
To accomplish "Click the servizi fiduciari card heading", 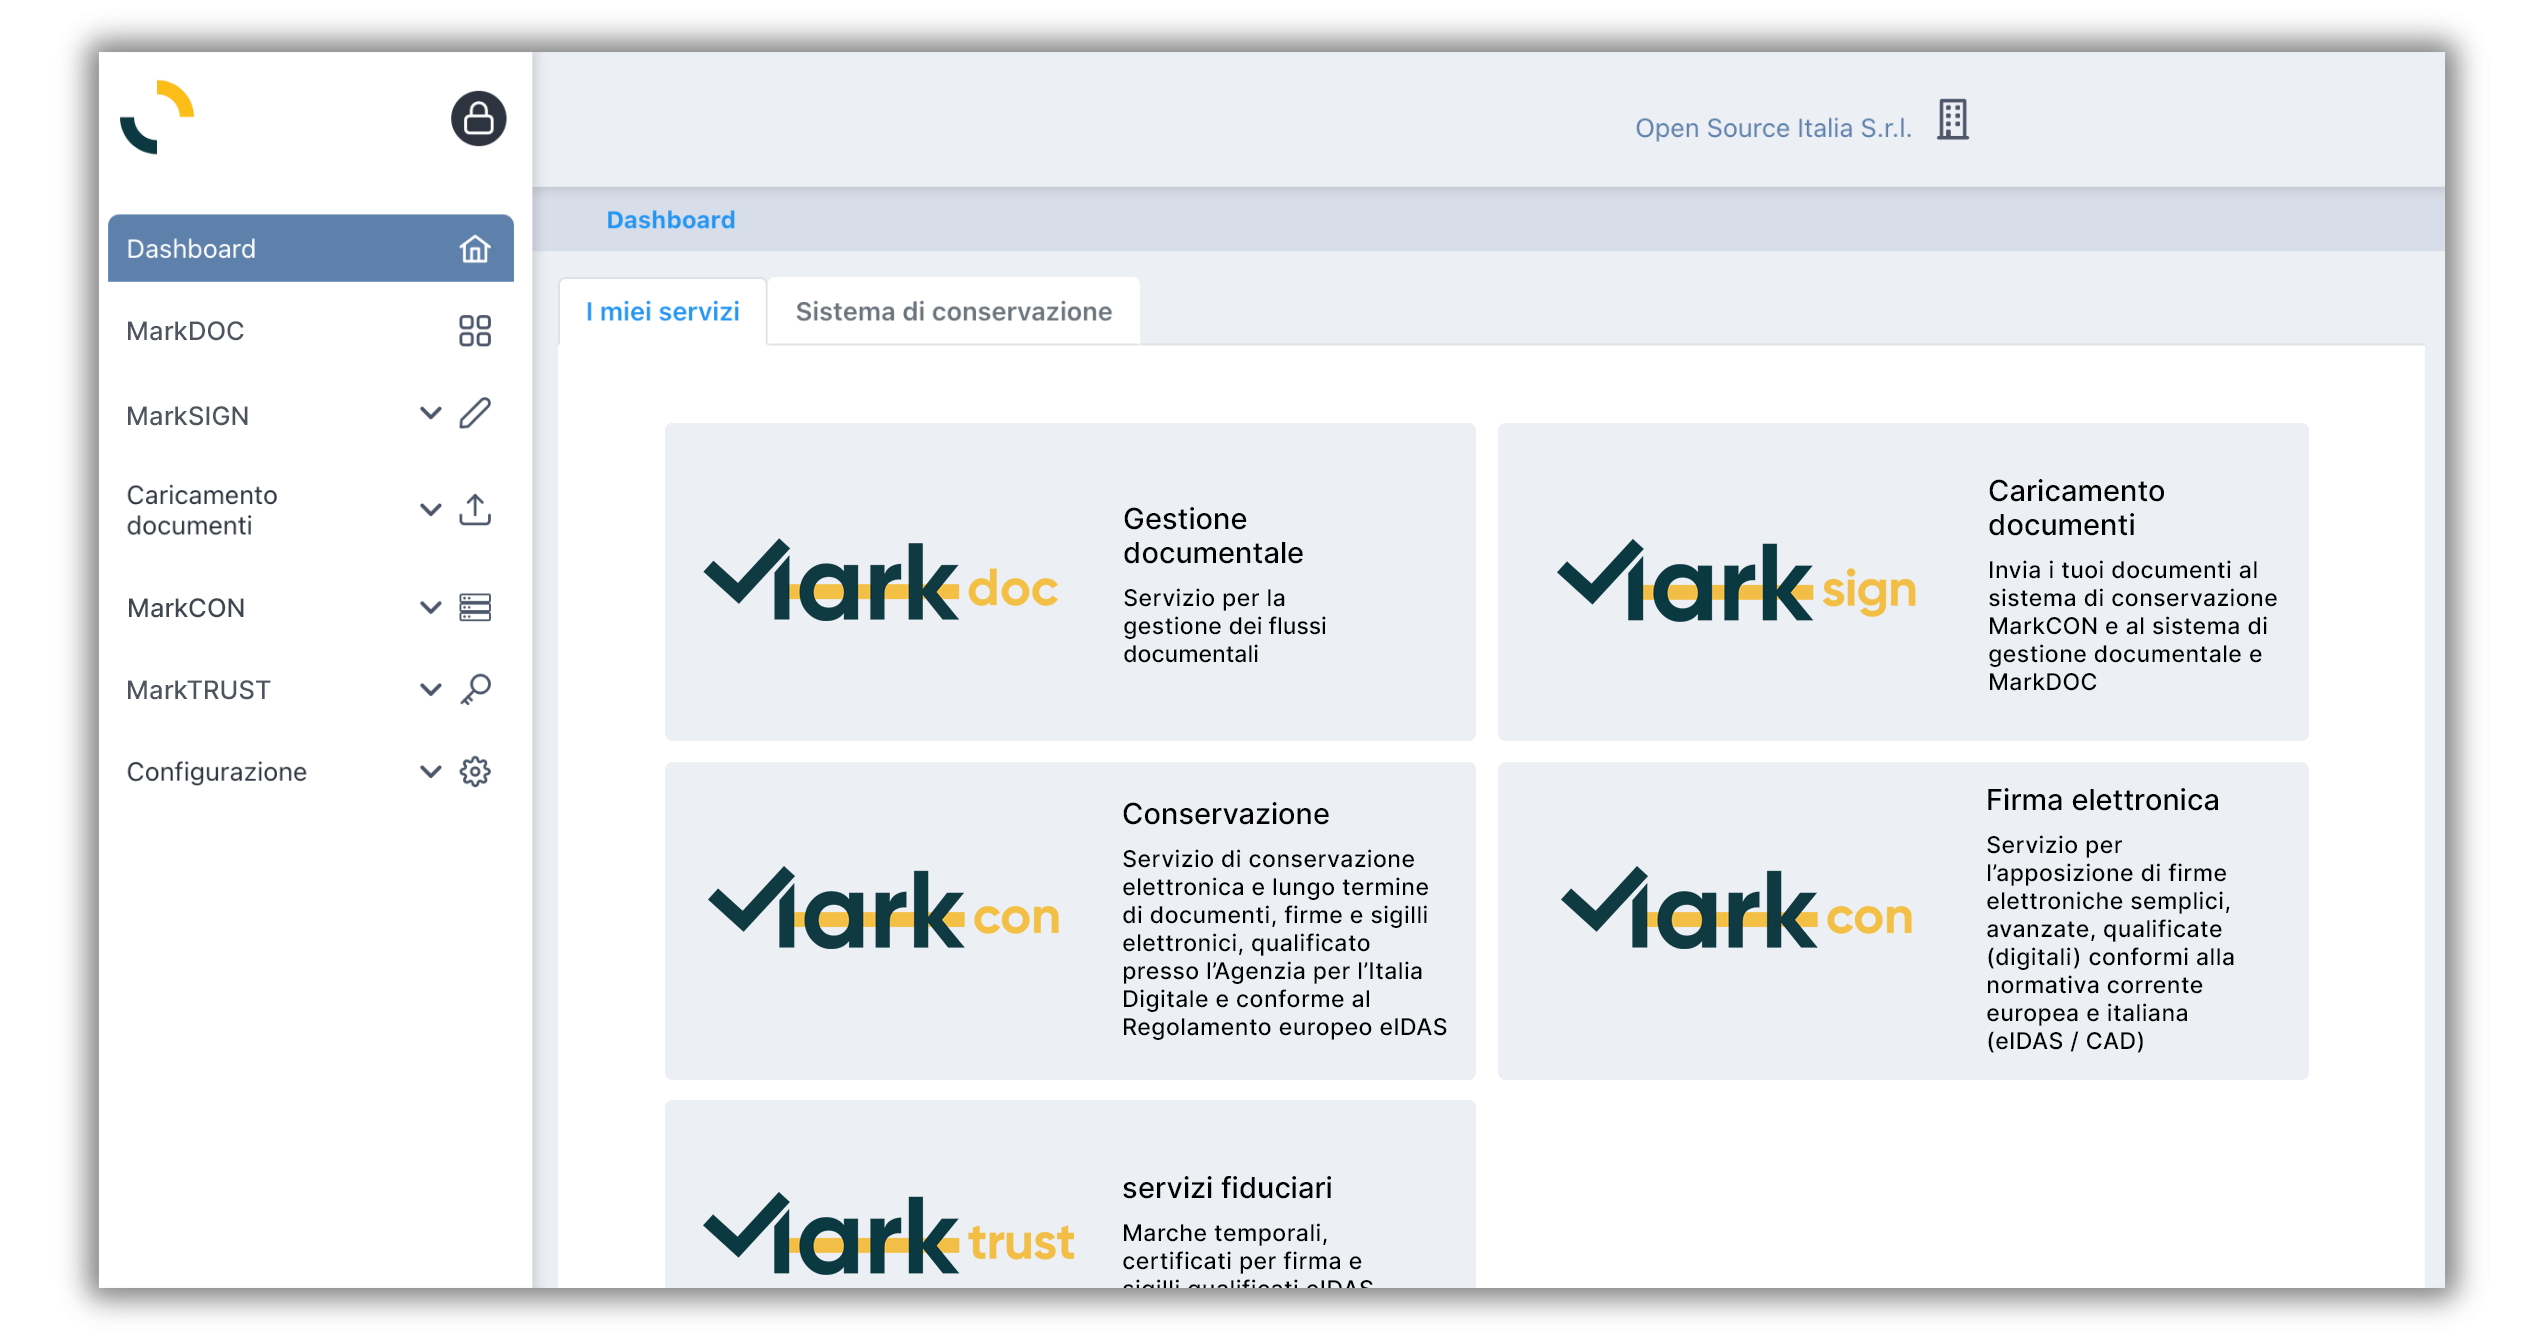I will coord(1227,1187).
